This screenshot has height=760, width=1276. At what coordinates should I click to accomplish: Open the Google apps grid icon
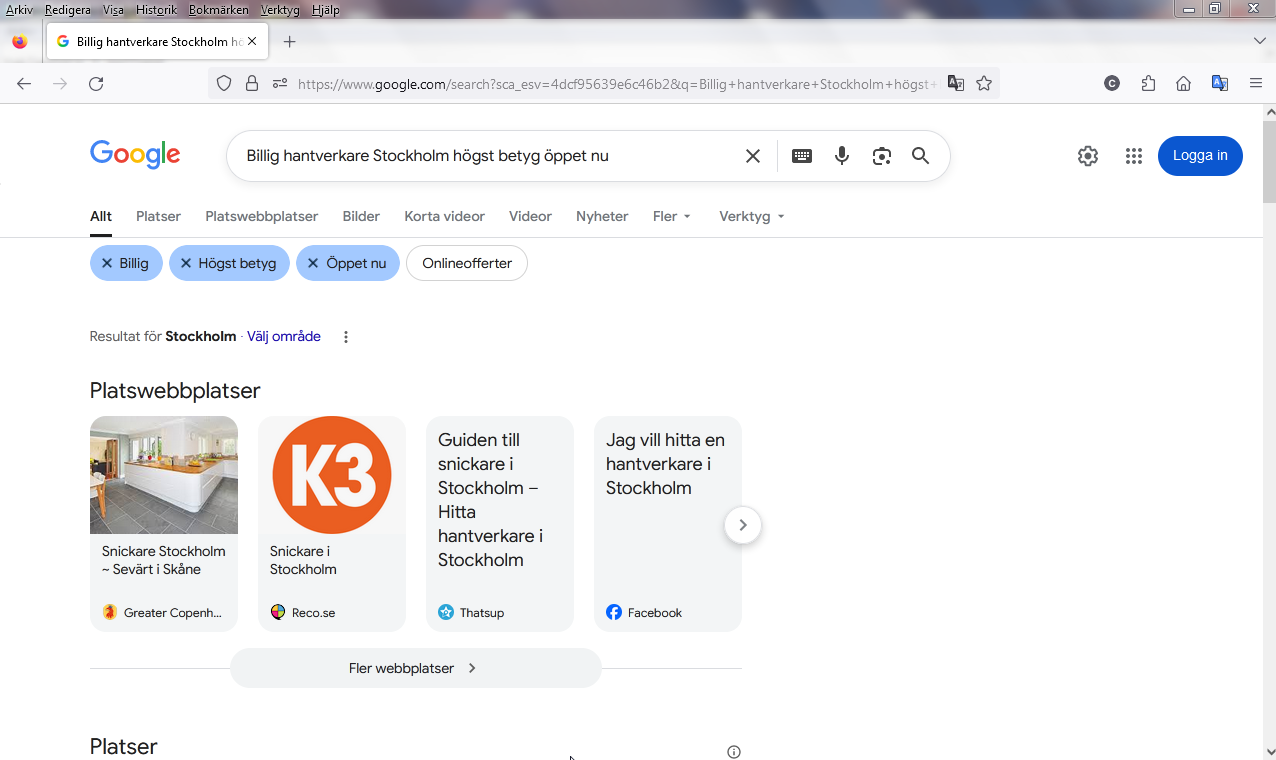pyautogui.click(x=1133, y=156)
